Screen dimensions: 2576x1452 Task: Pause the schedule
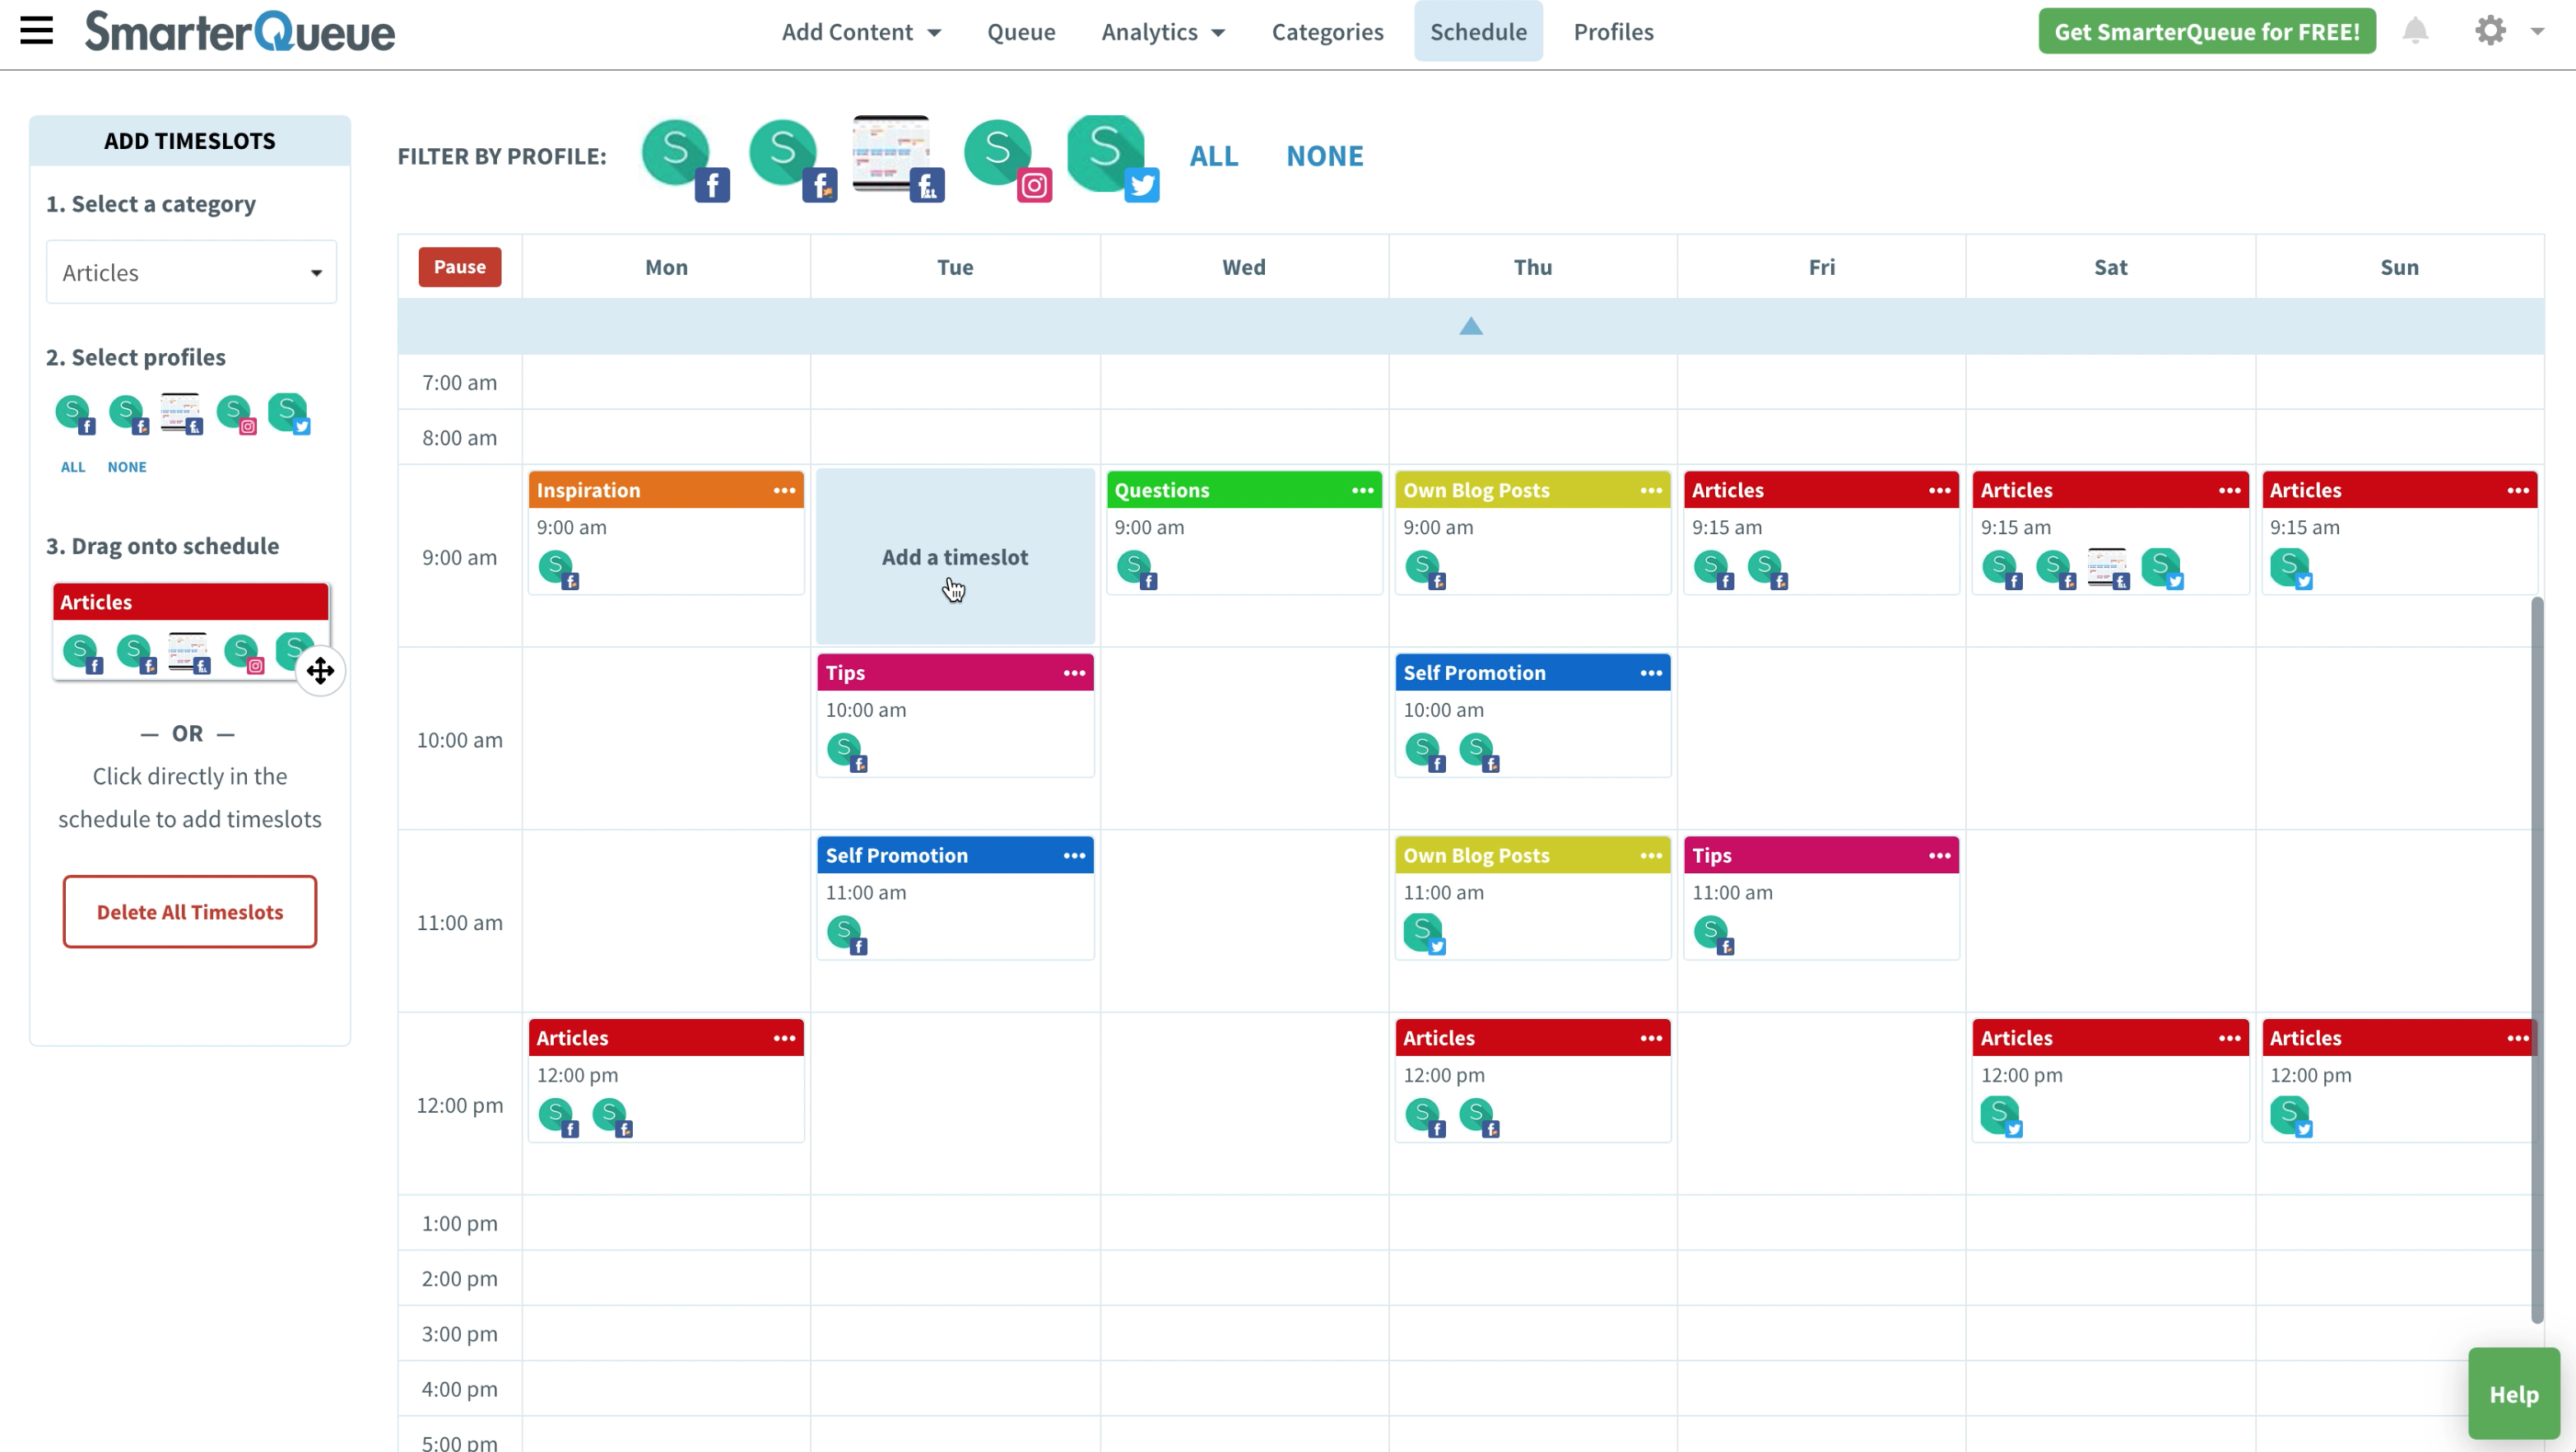pos(460,267)
